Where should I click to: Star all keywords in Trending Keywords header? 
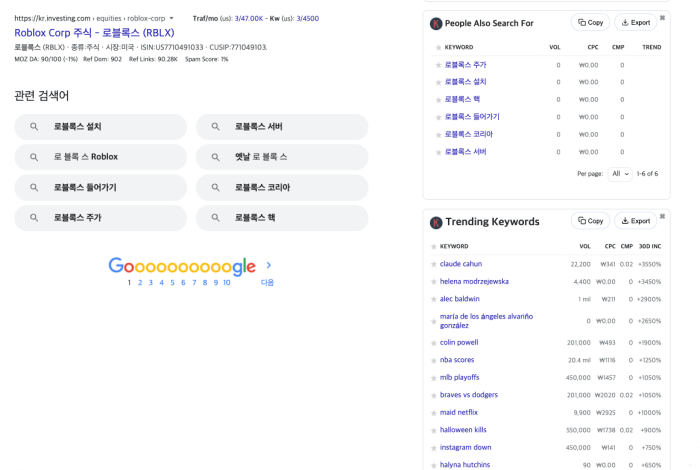pyautogui.click(x=433, y=246)
